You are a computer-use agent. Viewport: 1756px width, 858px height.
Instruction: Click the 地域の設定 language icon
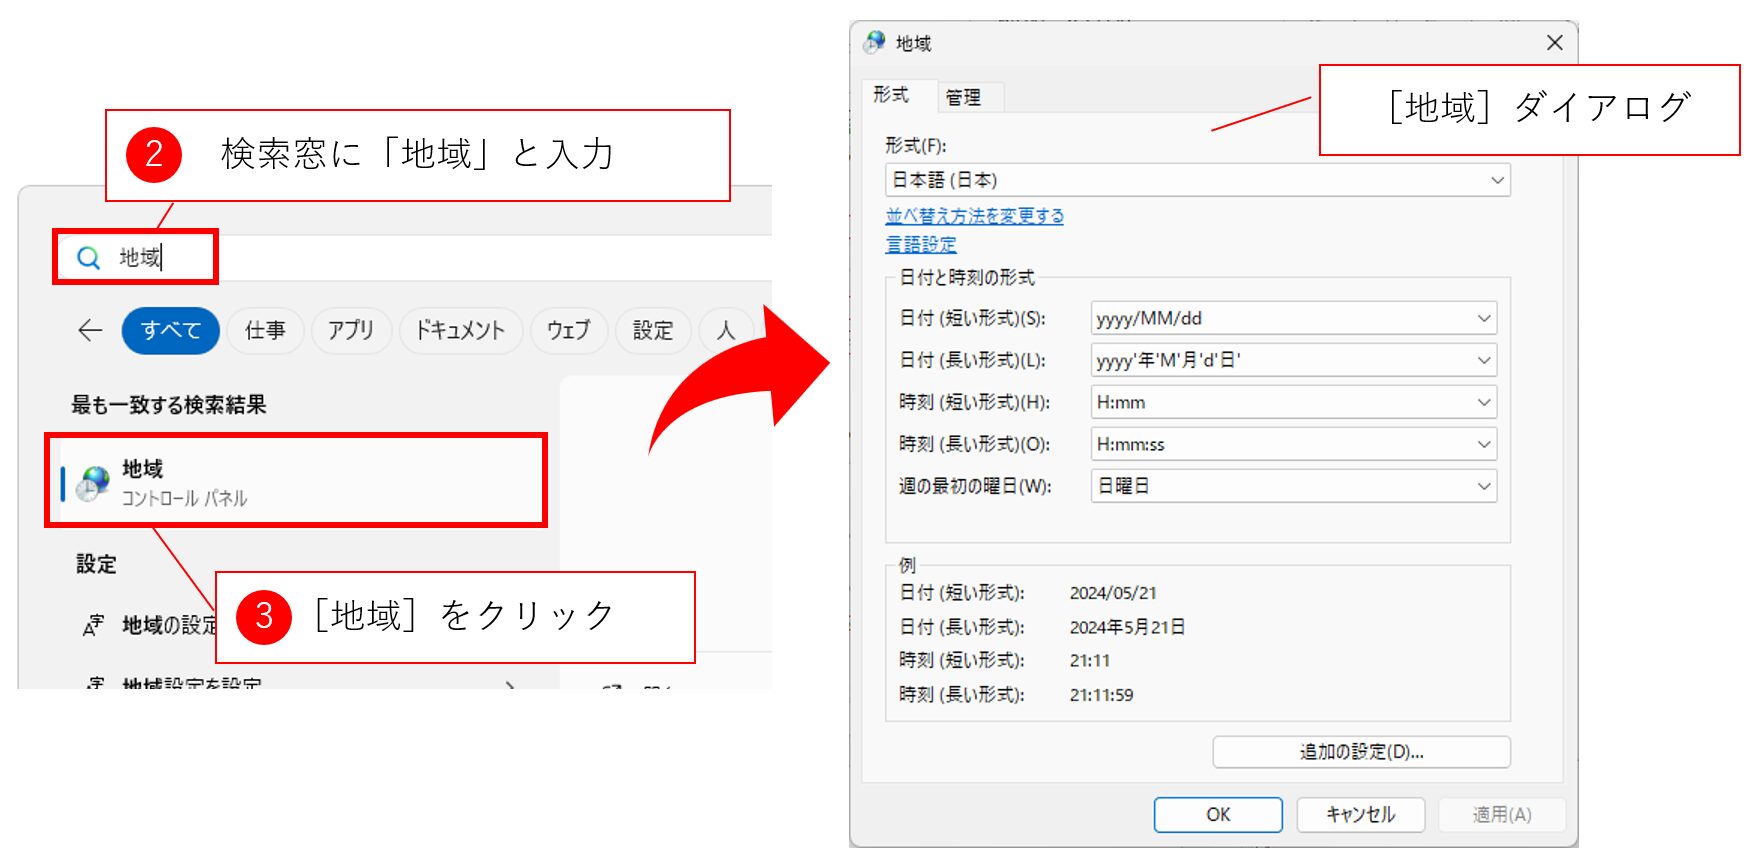(93, 626)
